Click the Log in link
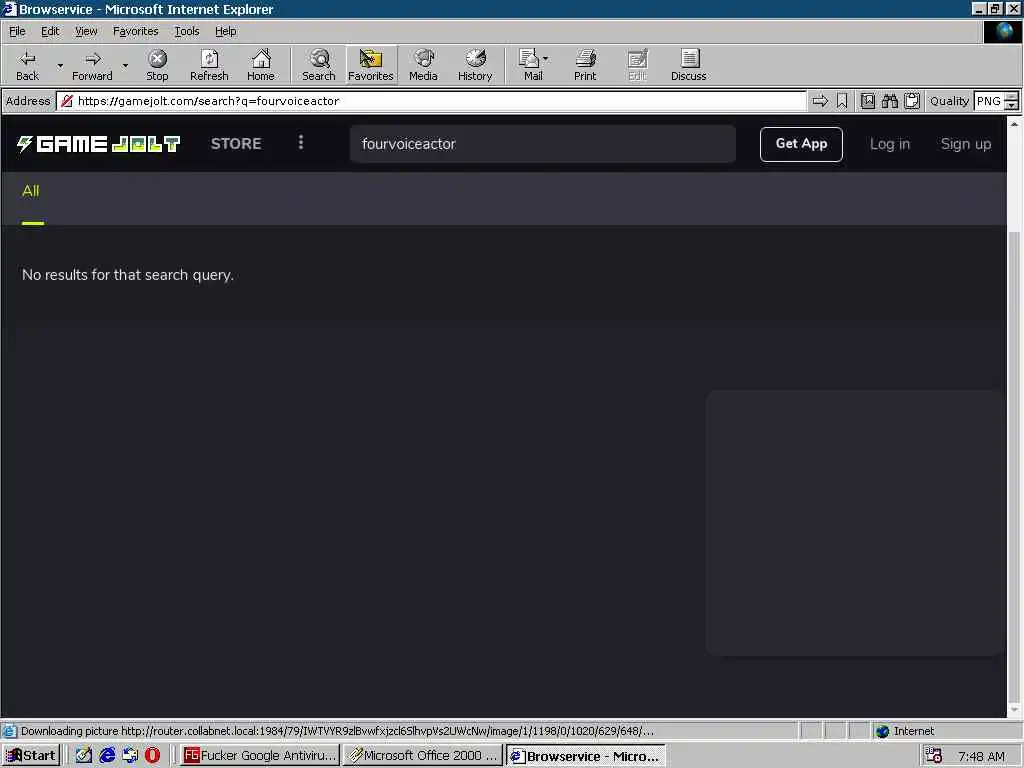 [x=889, y=144]
